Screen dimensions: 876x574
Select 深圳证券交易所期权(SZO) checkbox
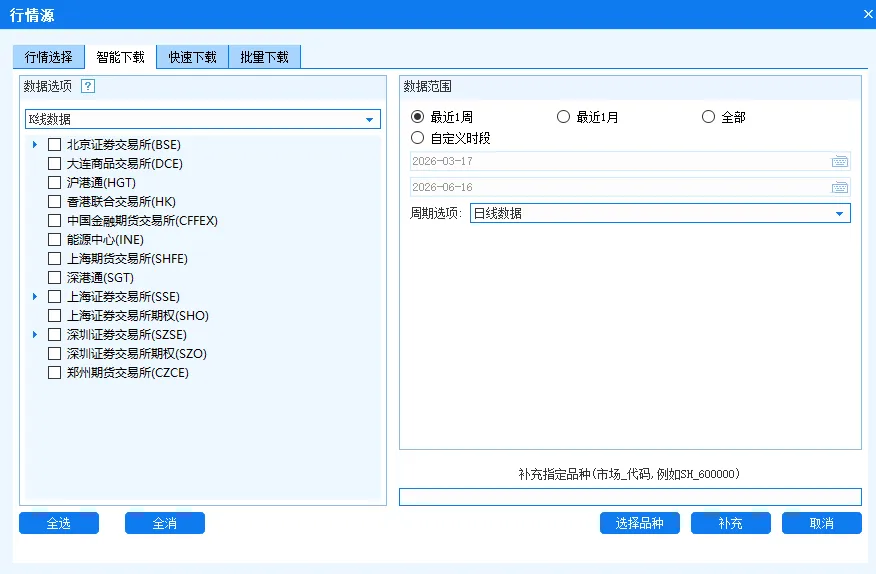point(54,354)
